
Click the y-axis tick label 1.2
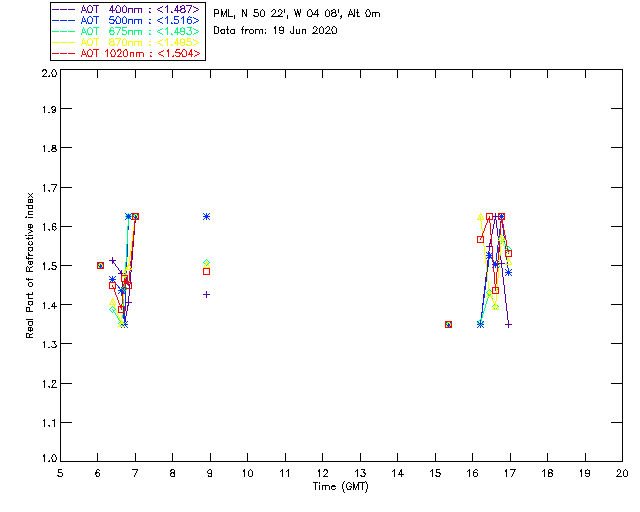(49, 384)
